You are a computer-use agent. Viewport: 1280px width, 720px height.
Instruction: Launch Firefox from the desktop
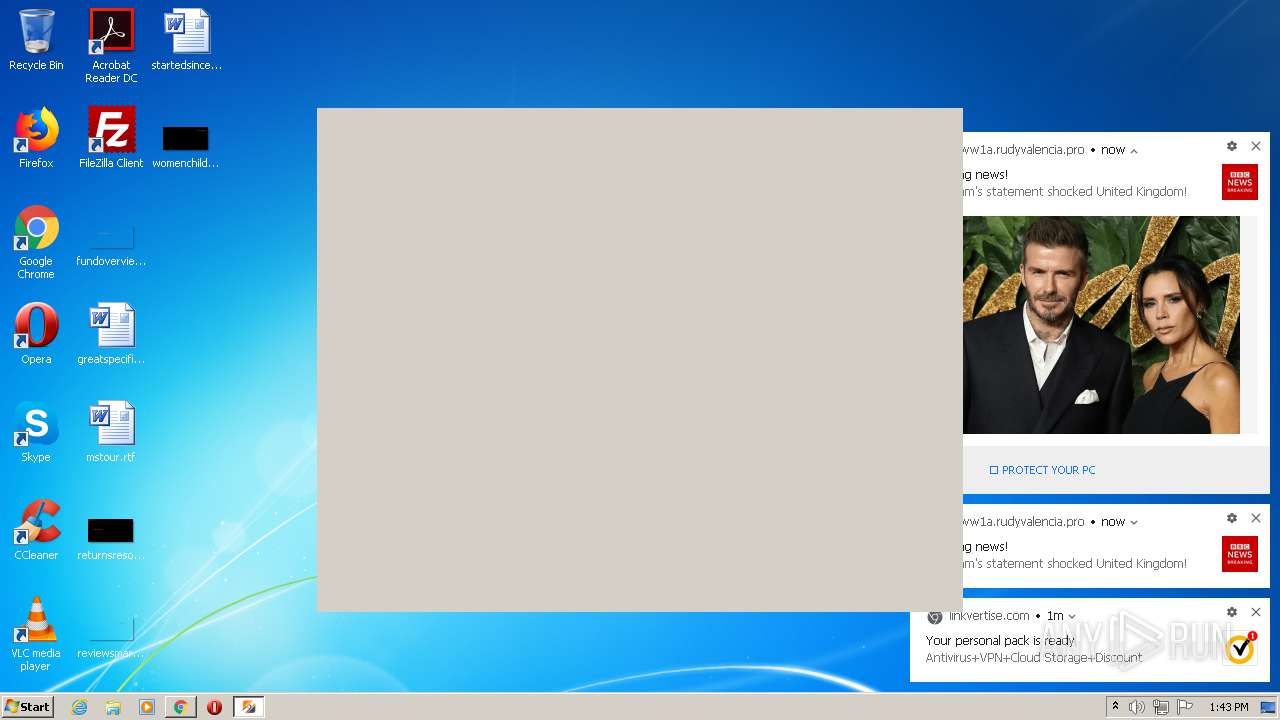point(36,138)
